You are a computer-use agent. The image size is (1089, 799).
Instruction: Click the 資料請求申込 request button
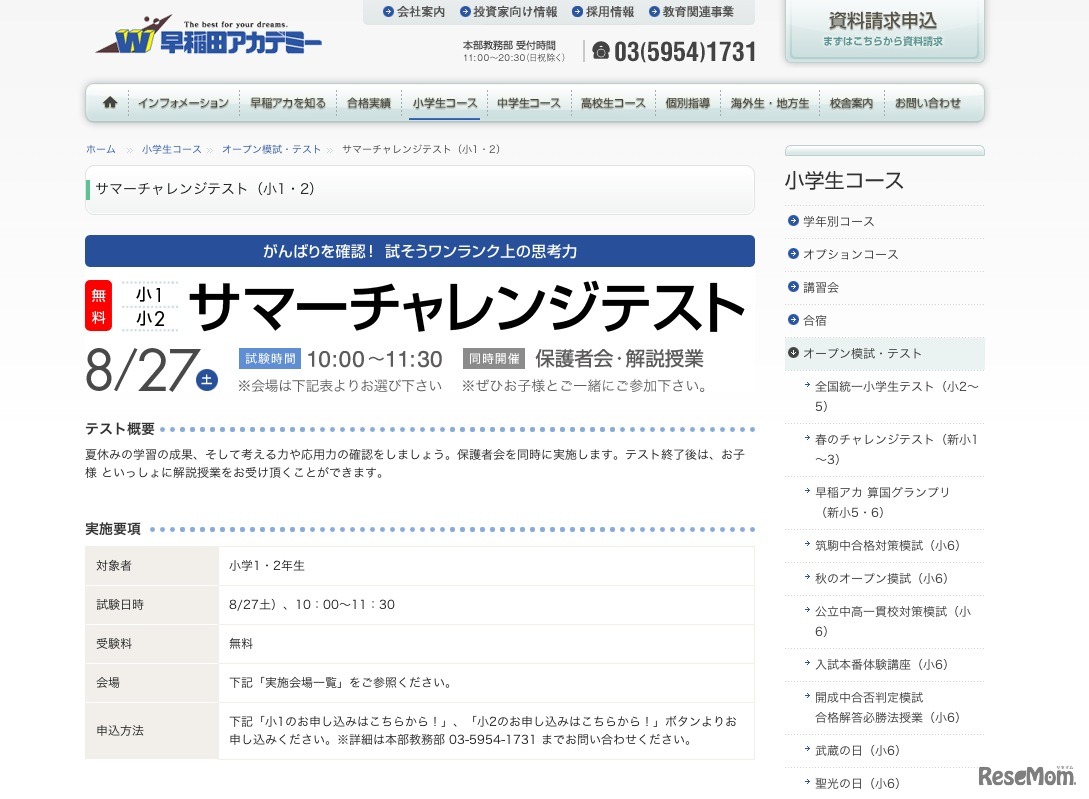884,28
